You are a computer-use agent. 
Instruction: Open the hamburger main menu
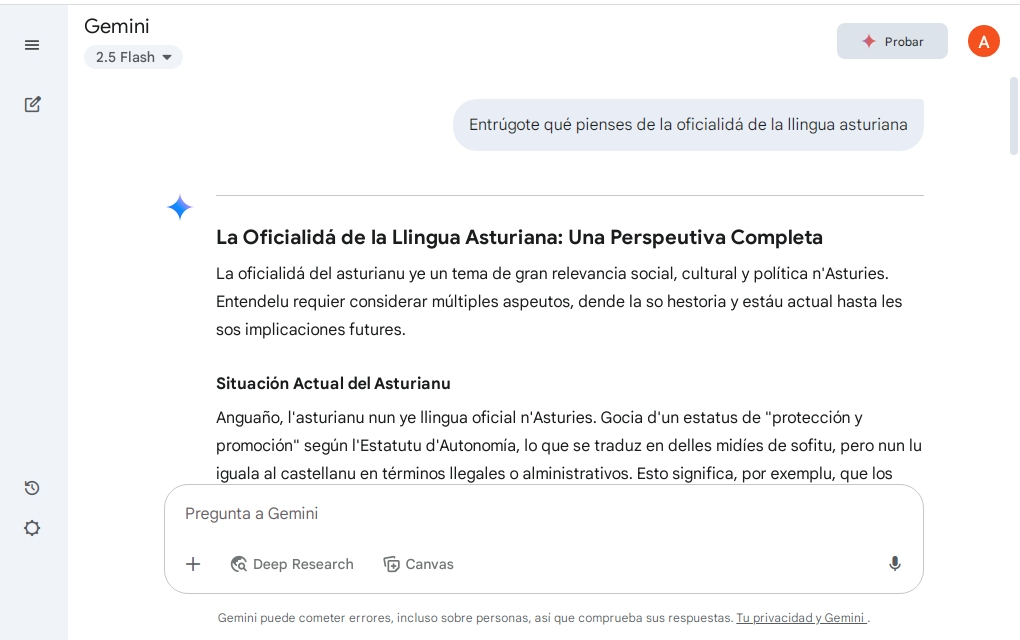[x=32, y=45]
